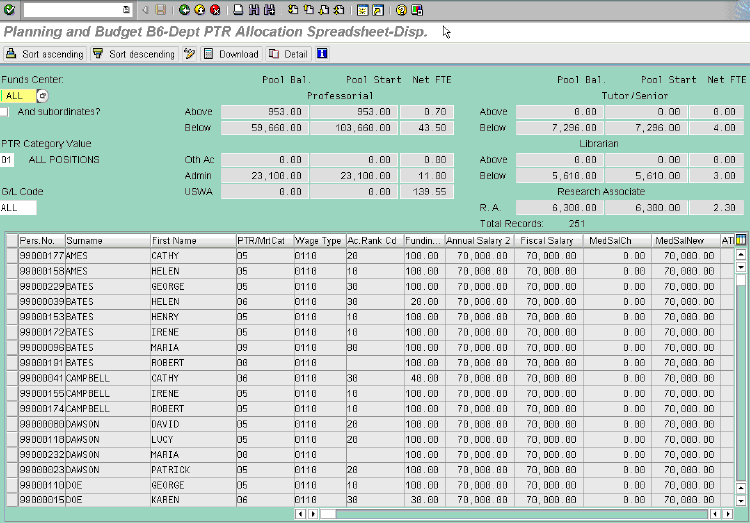Click personnel number 99000015 cell
This screenshot has width=750, height=523.
point(42,500)
